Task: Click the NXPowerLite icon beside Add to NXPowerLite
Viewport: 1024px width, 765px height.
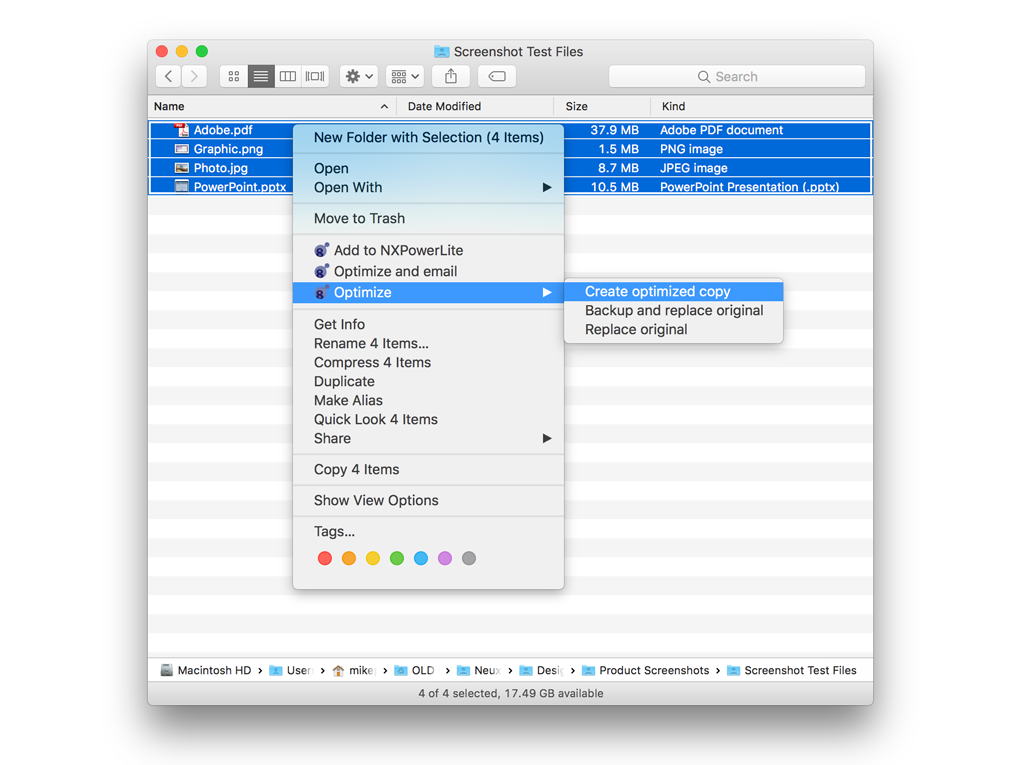Action: [x=321, y=250]
